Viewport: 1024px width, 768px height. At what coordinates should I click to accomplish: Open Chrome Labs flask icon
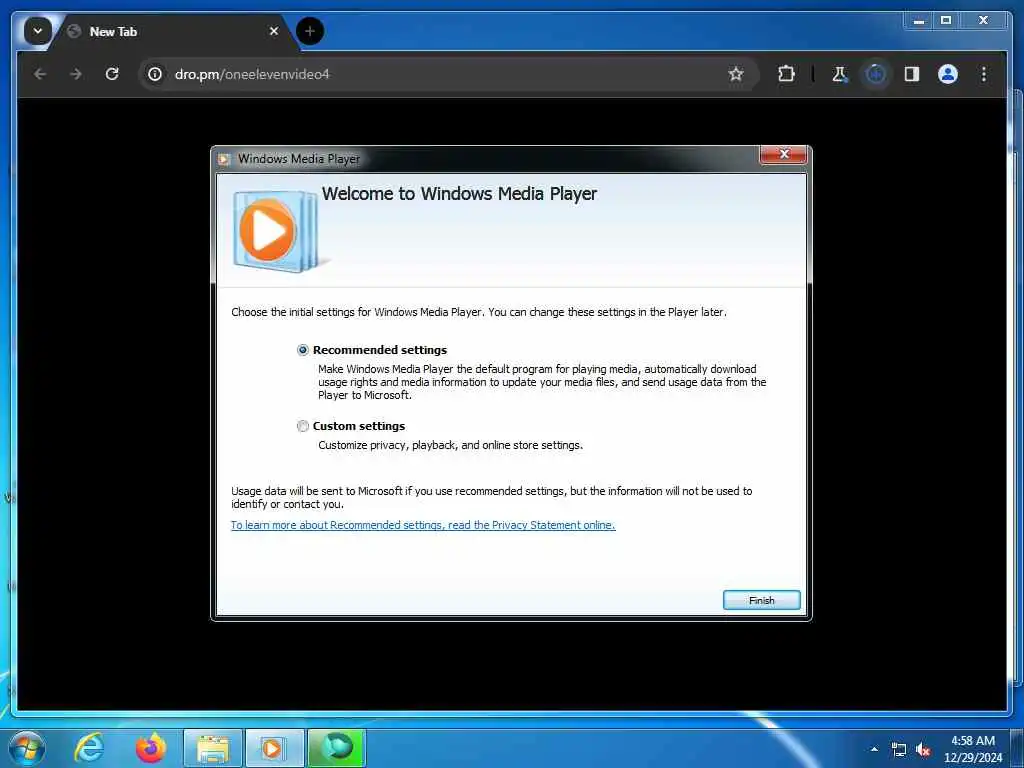(x=840, y=74)
